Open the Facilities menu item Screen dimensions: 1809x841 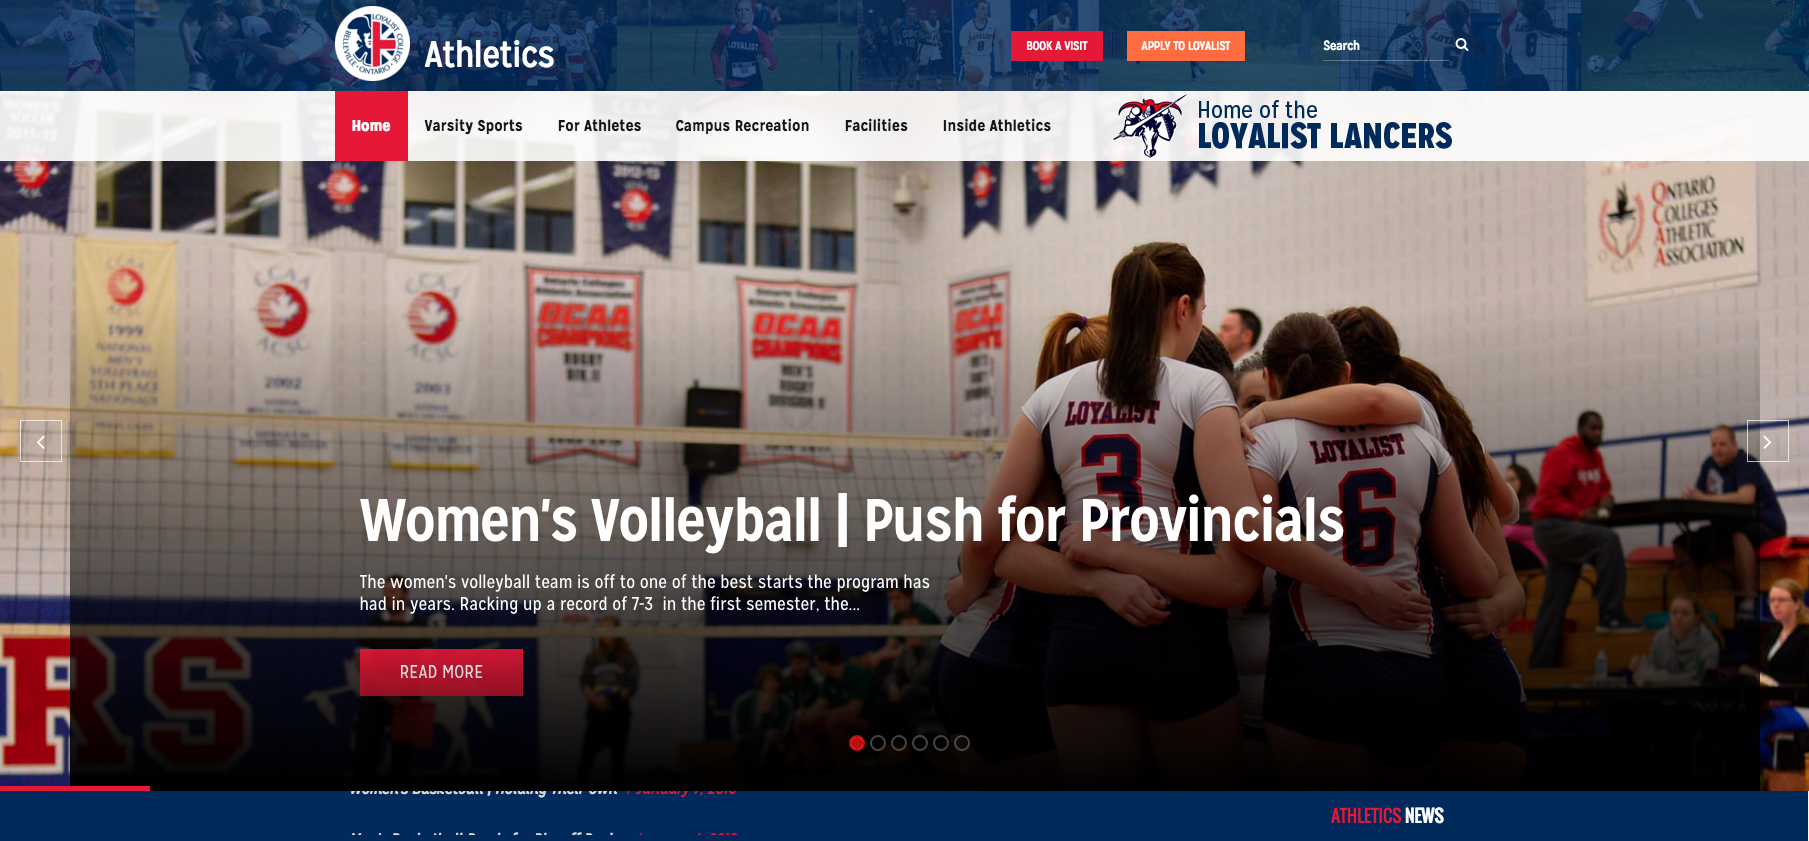876,126
